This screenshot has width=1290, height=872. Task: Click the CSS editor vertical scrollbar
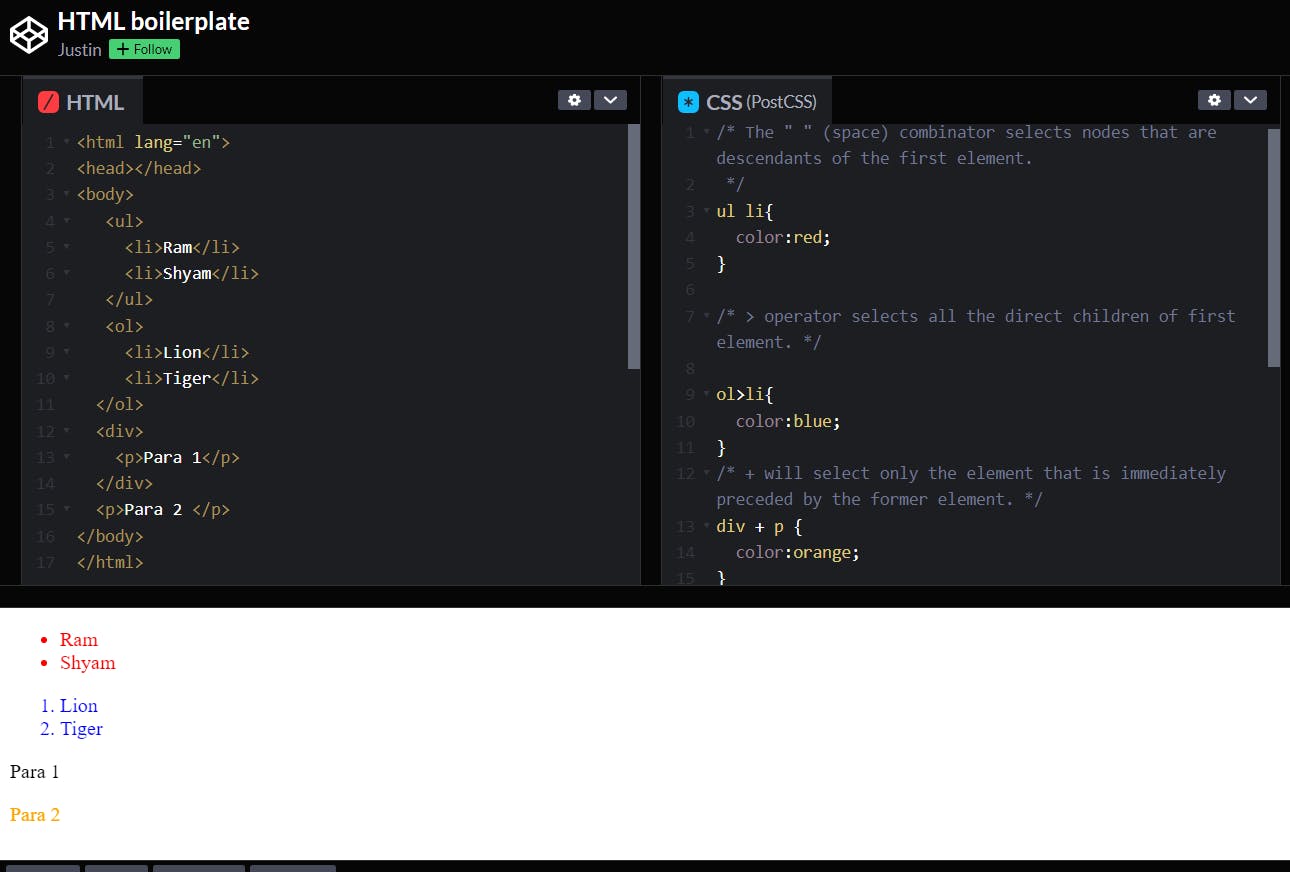click(1274, 247)
